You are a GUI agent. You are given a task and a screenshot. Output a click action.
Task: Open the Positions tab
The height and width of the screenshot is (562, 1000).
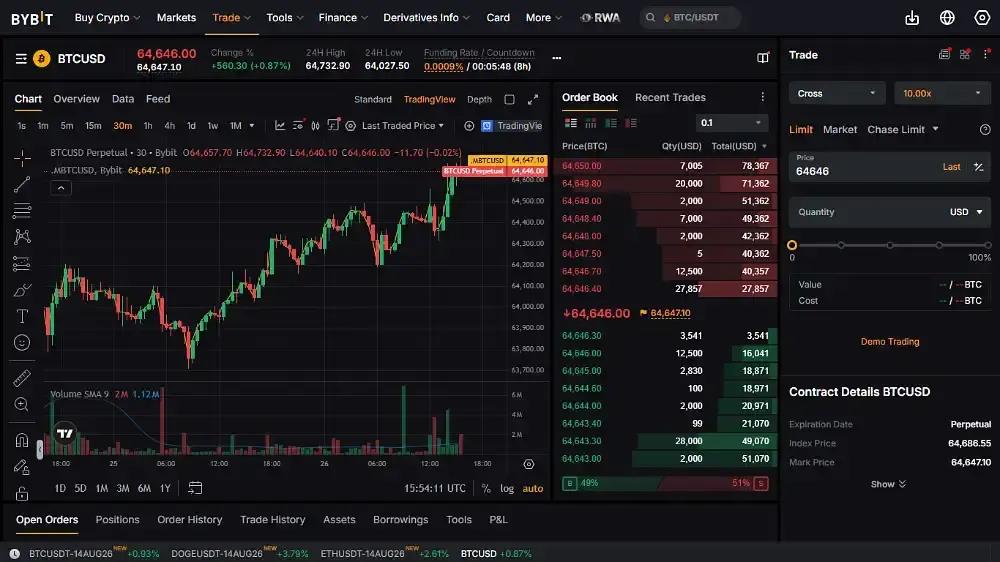pos(117,520)
